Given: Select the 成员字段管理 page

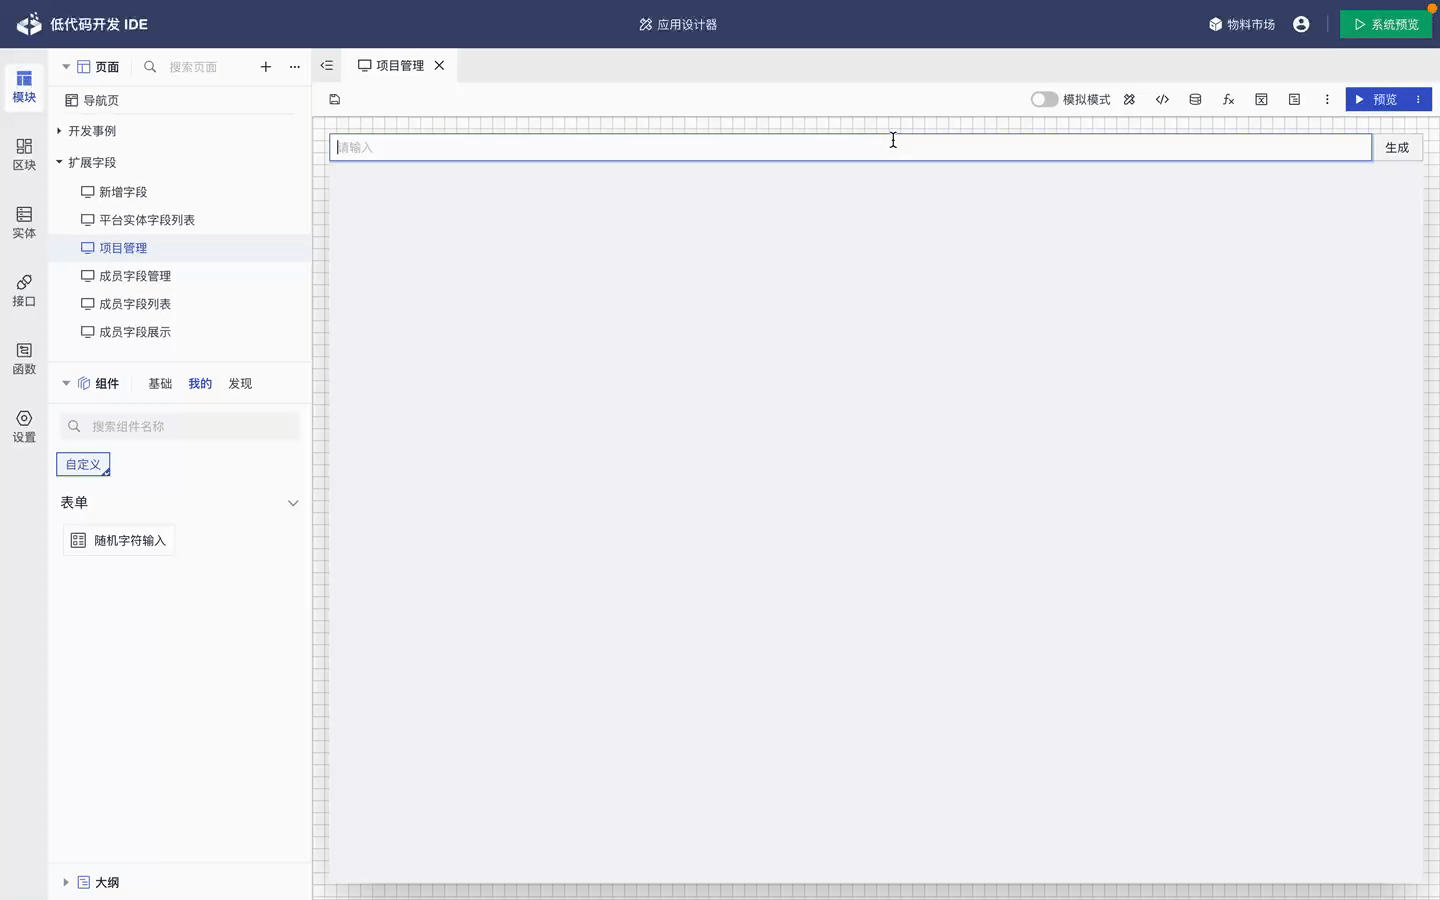Looking at the screenshot, I should [135, 276].
